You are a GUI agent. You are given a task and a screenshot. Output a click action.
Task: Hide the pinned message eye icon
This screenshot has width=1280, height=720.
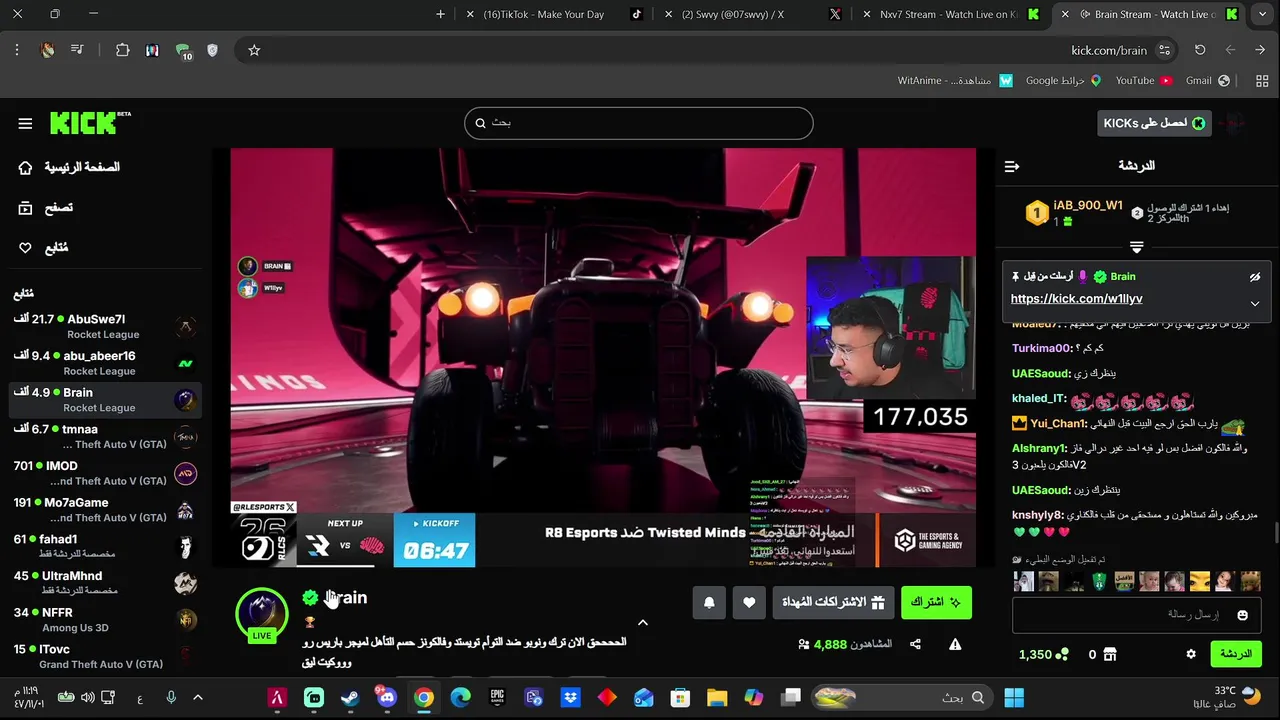(x=1254, y=277)
